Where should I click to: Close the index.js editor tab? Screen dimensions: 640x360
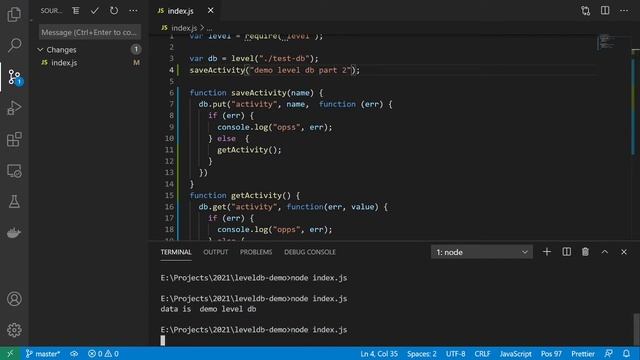[x=211, y=11]
